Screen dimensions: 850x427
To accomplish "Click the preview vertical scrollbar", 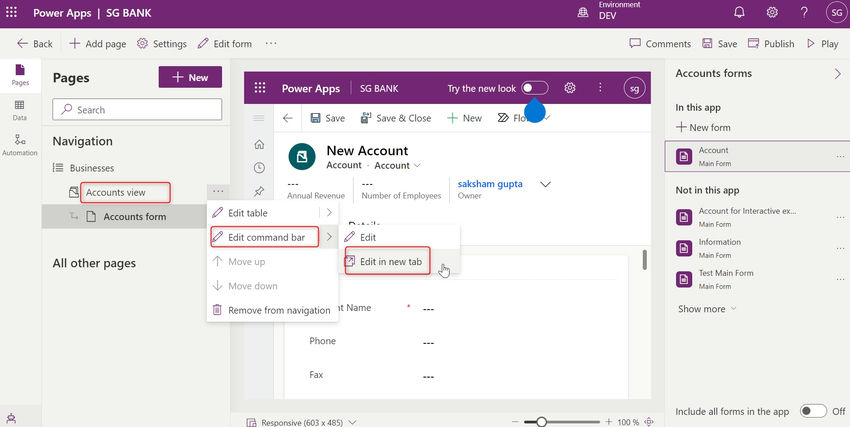I will point(645,260).
